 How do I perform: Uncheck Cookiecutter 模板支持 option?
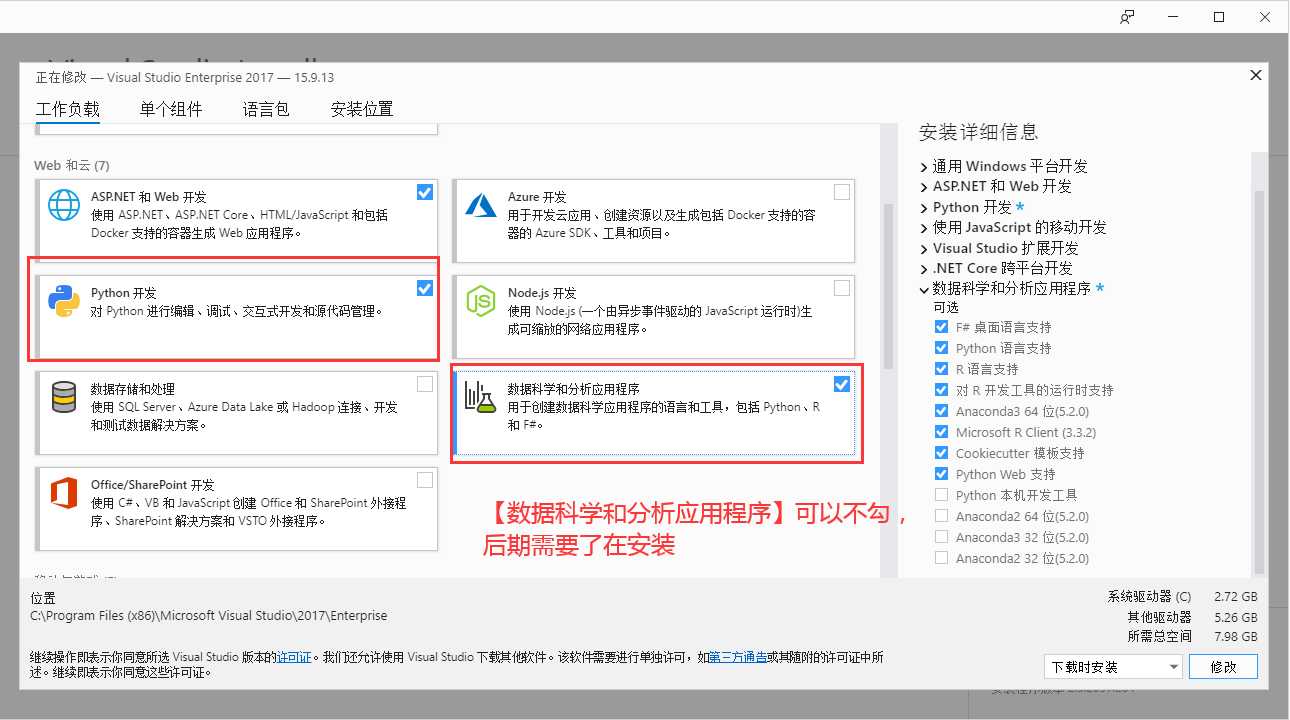(941, 453)
